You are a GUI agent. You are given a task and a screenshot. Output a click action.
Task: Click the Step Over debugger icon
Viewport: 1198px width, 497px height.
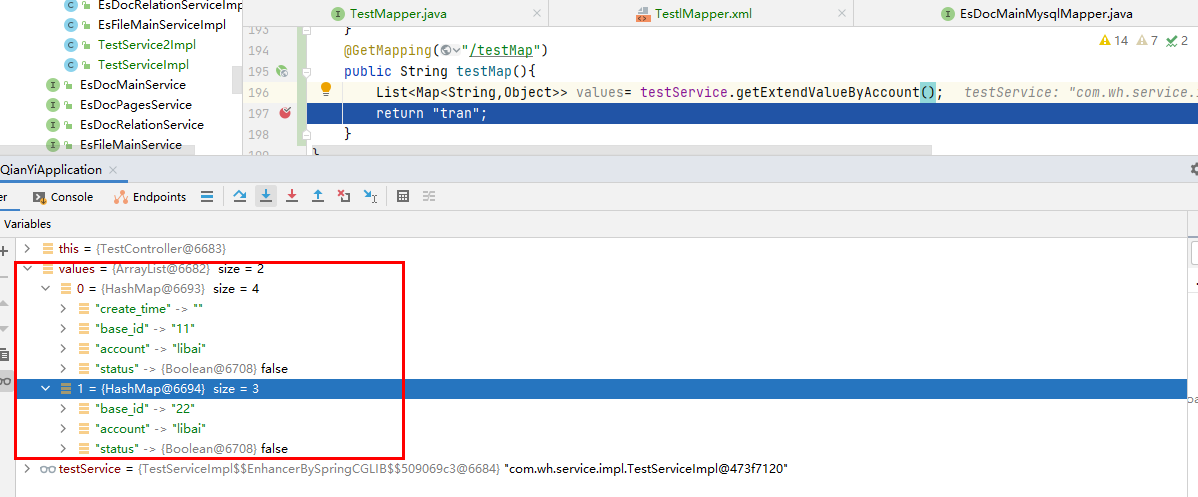point(240,197)
